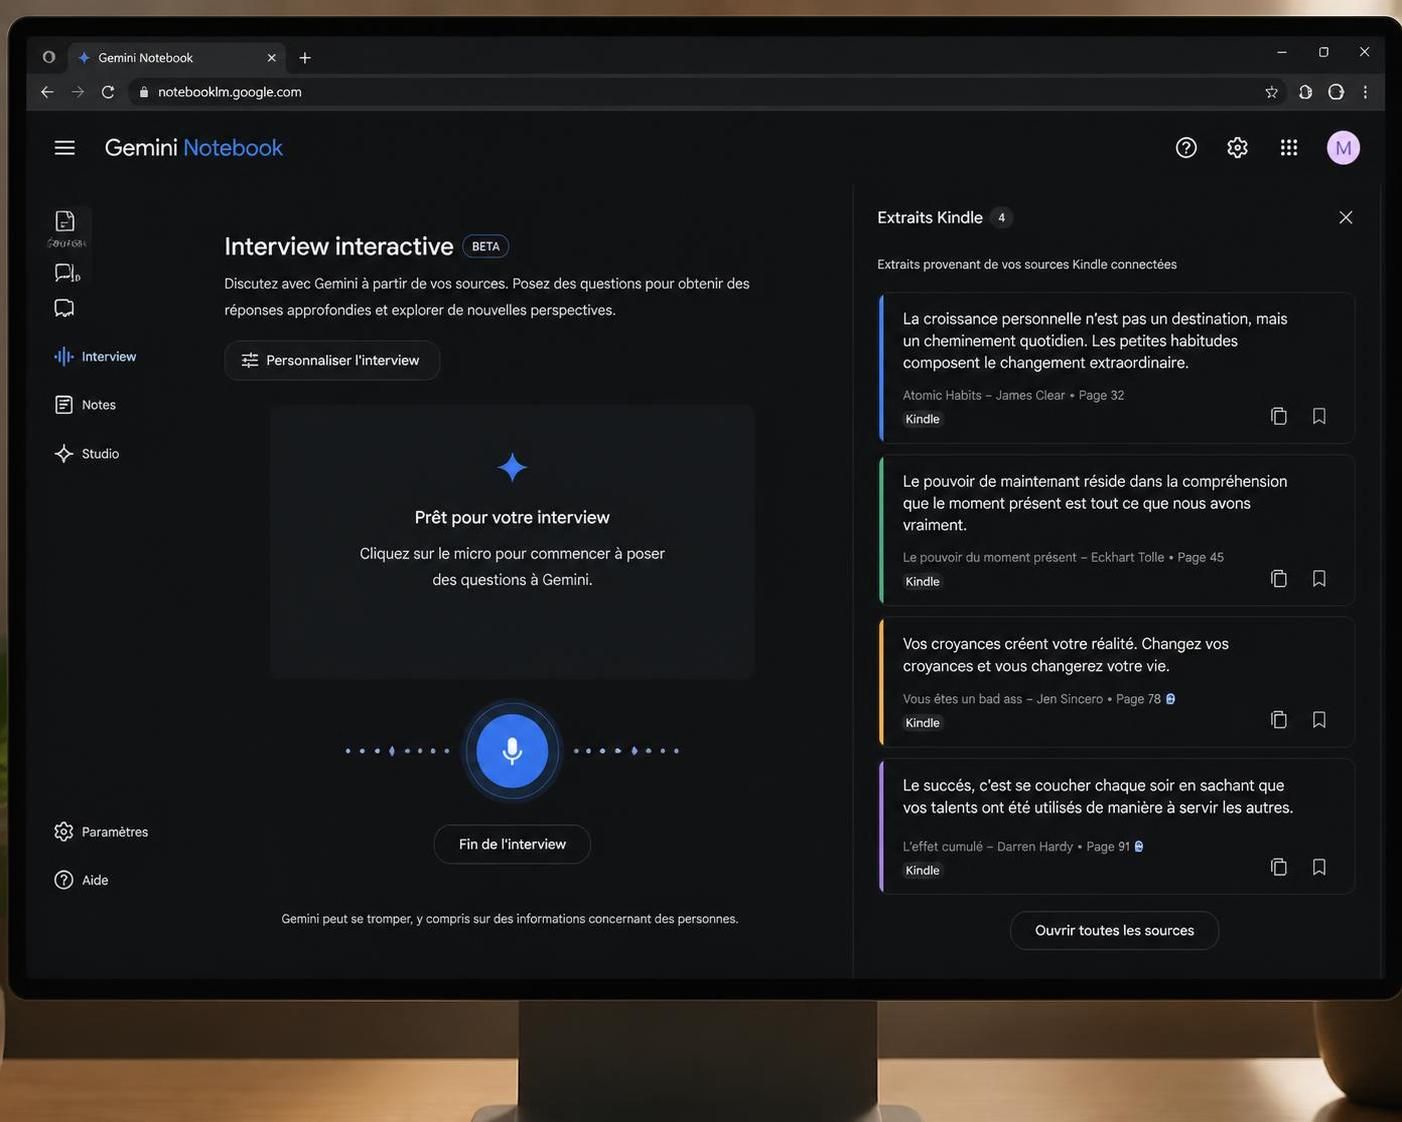Click the Kindle tag on the Eckhart Tolle card
The width and height of the screenshot is (1402, 1122).
922,582
